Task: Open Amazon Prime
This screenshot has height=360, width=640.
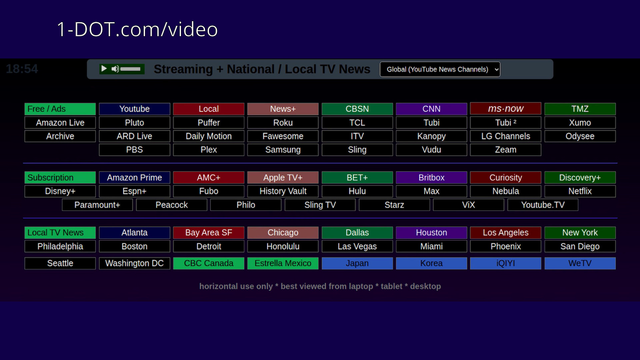Action: pos(134,178)
